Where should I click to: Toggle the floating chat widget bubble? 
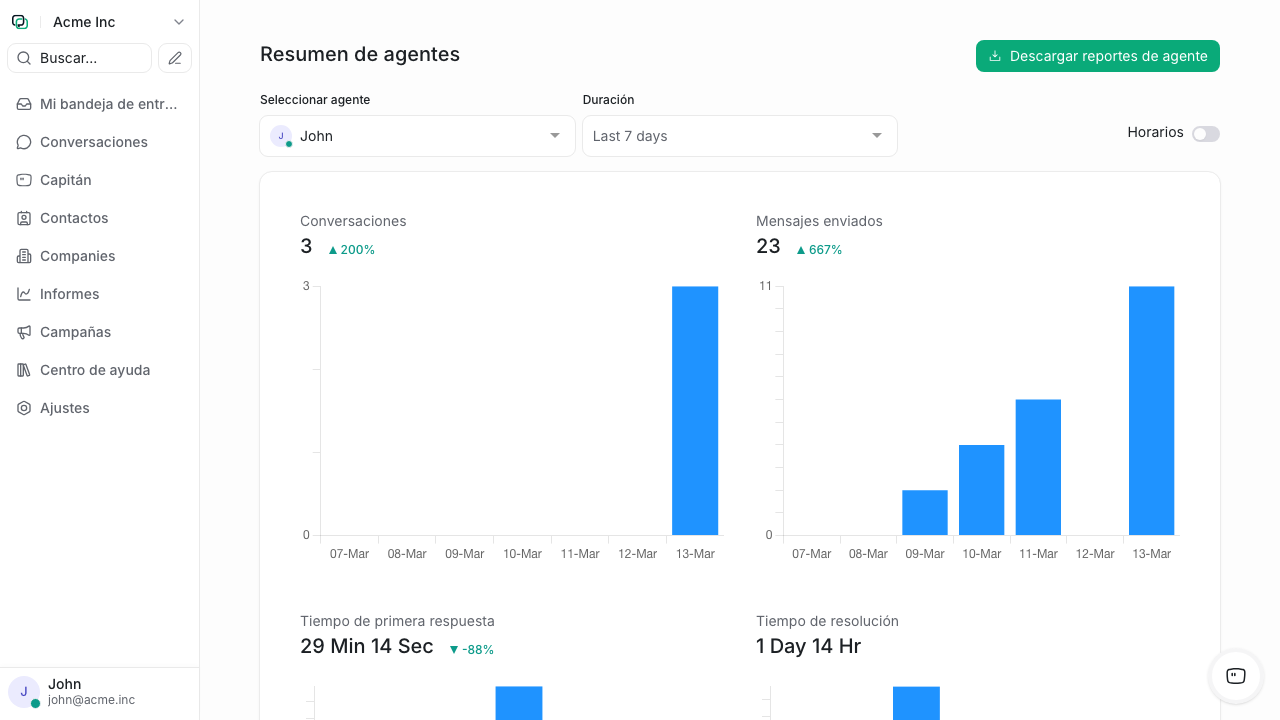(x=1235, y=677)
